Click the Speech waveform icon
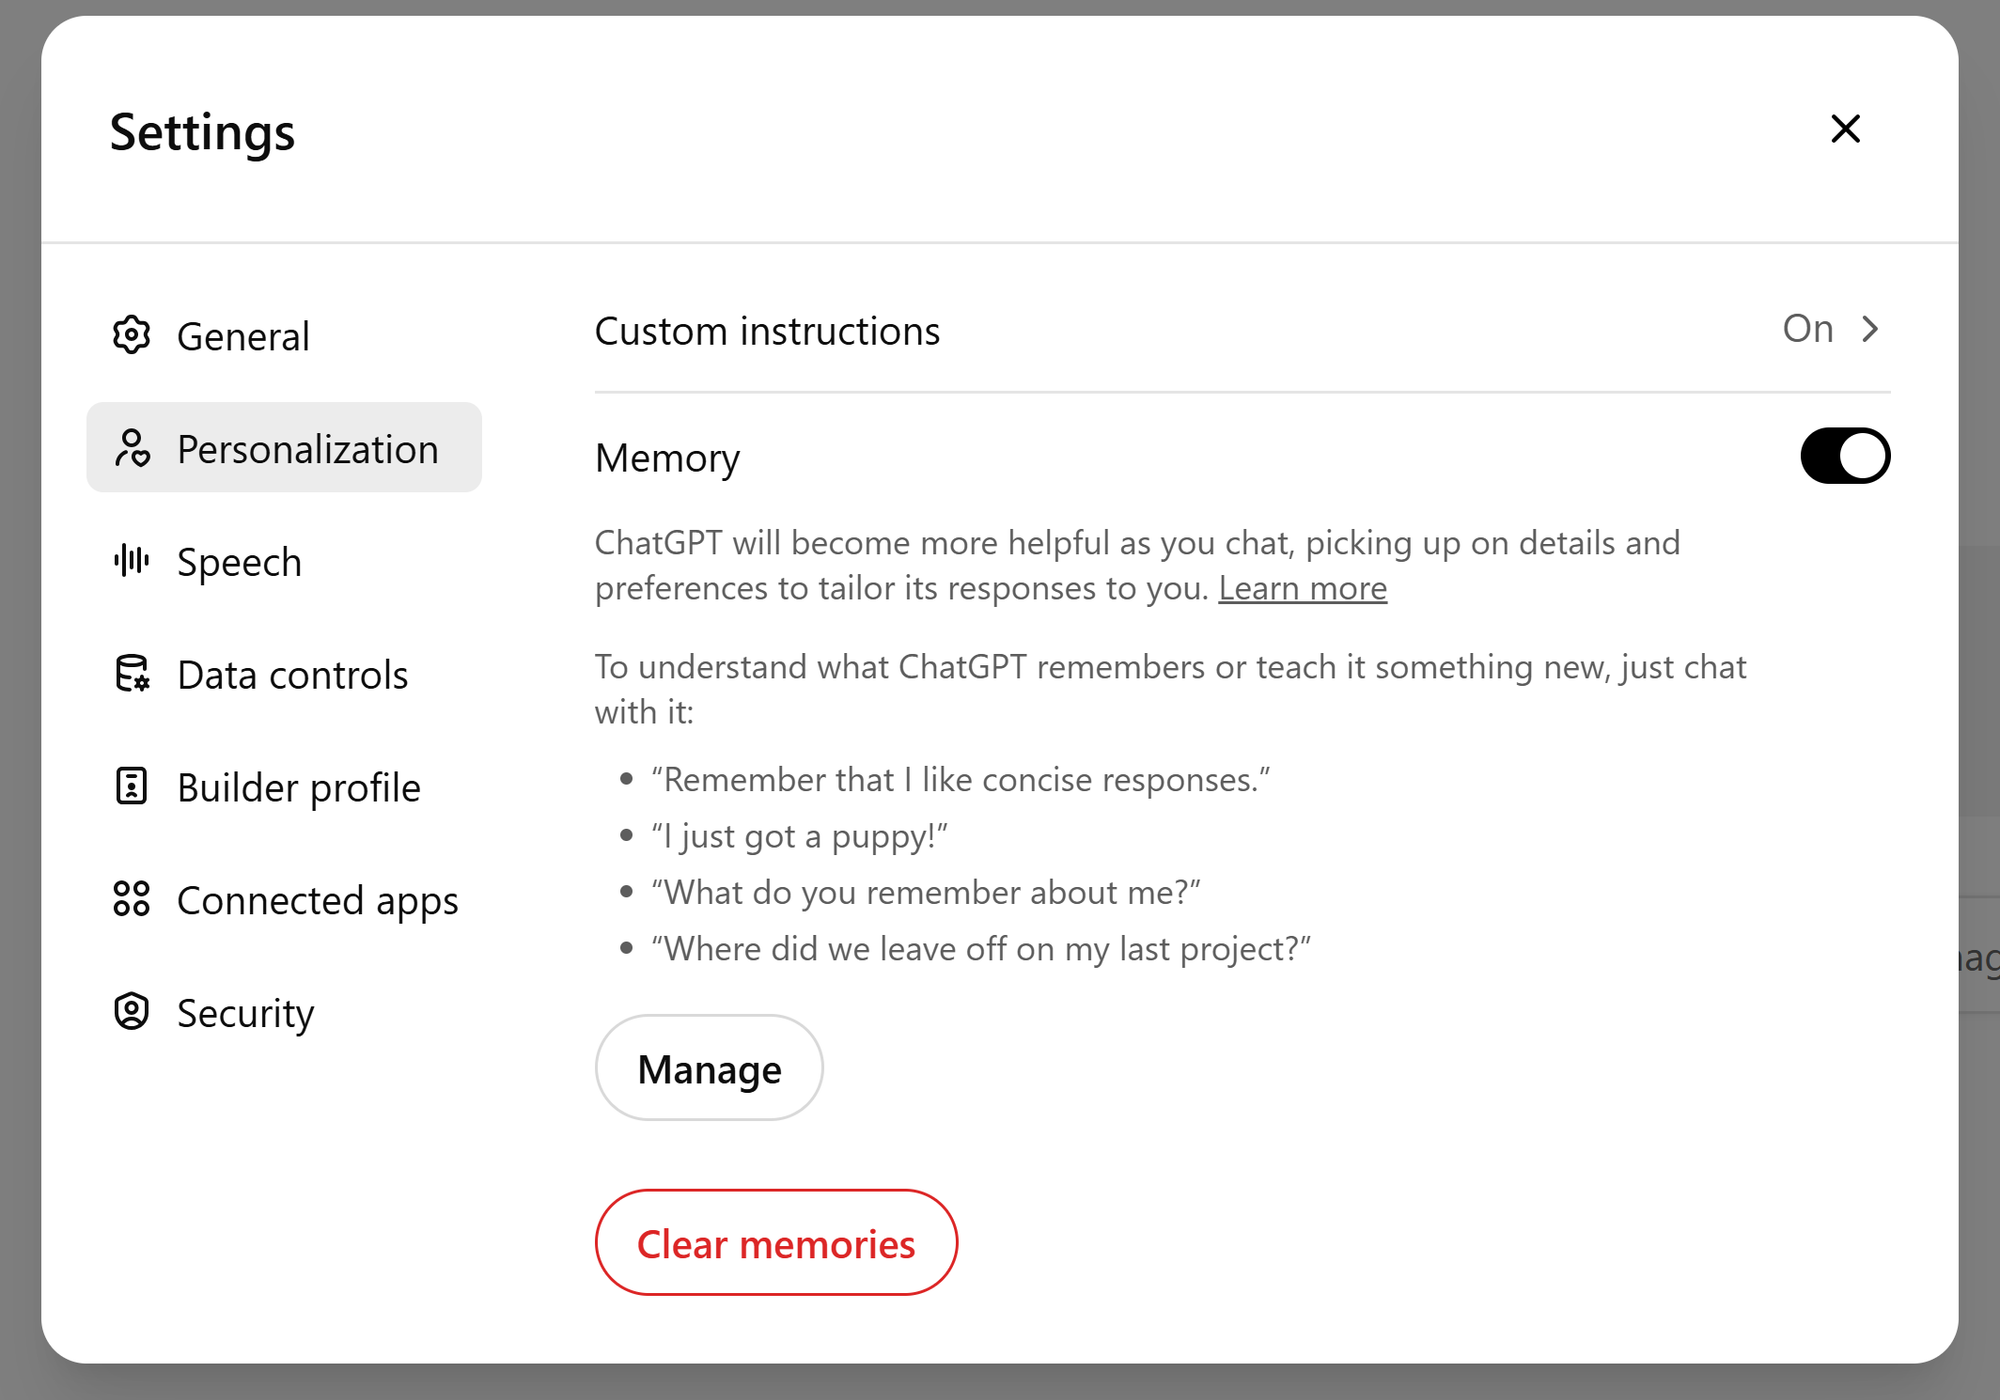 (131, 561)
